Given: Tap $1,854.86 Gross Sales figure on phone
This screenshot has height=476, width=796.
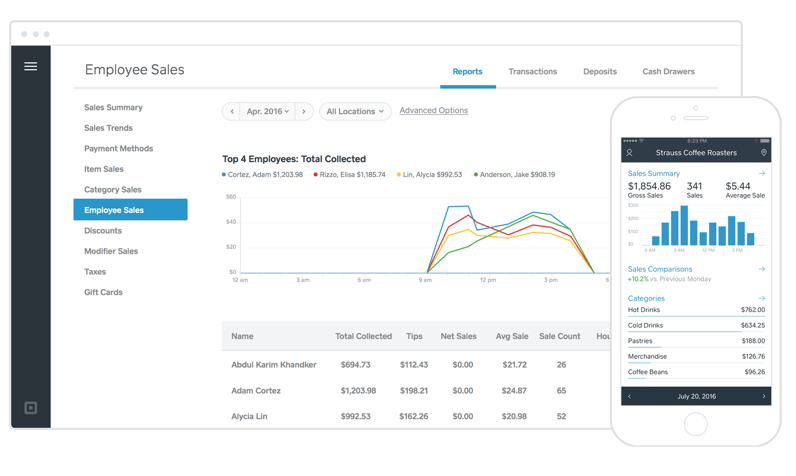Looking at the screenshot, I should click(x=649, y=186).
